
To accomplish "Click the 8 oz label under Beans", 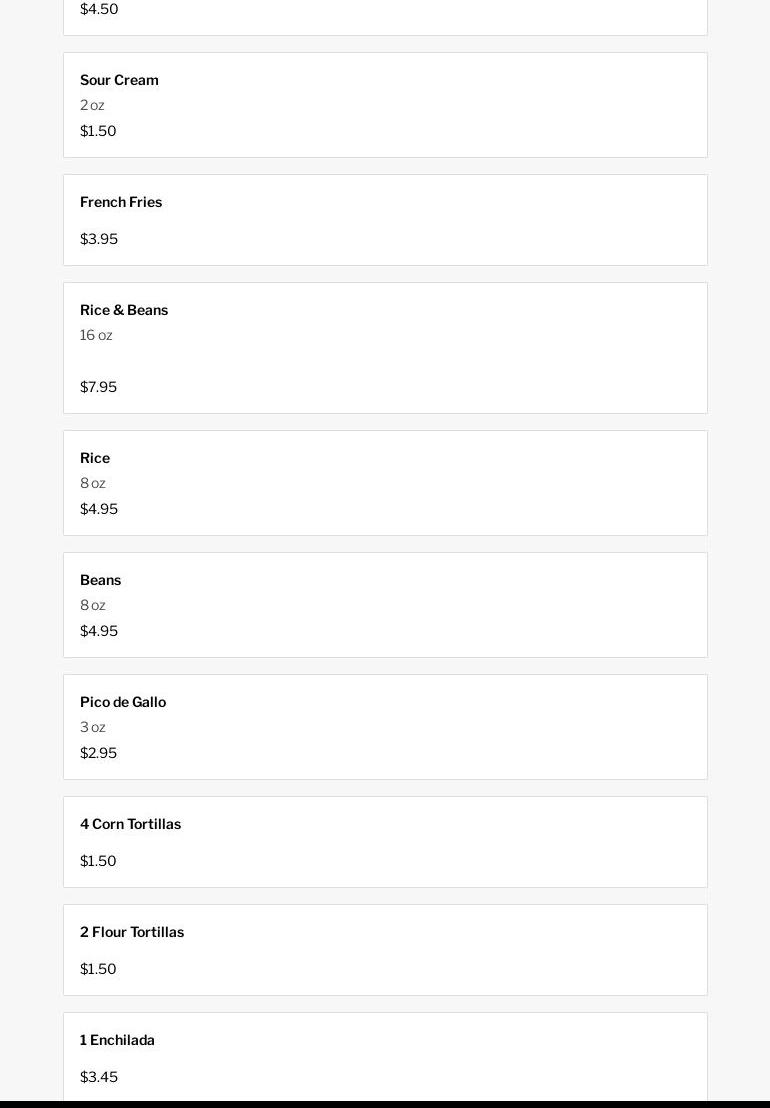I will tap(92, 605).
